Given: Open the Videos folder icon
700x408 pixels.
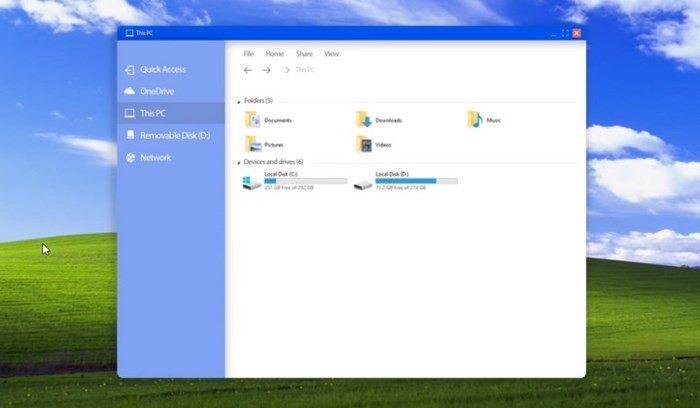Looking at the screenshot, I should click(364, 144).
